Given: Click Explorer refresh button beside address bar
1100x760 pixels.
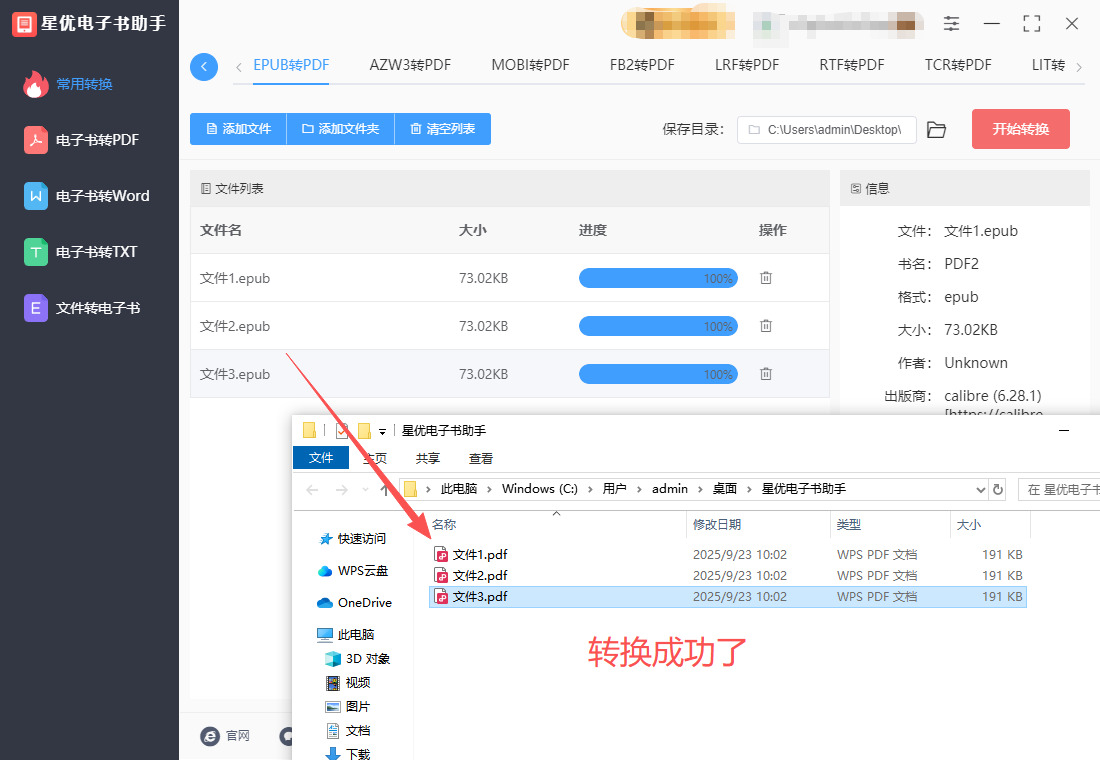Looking at the screenshot, I should (998, 489).
